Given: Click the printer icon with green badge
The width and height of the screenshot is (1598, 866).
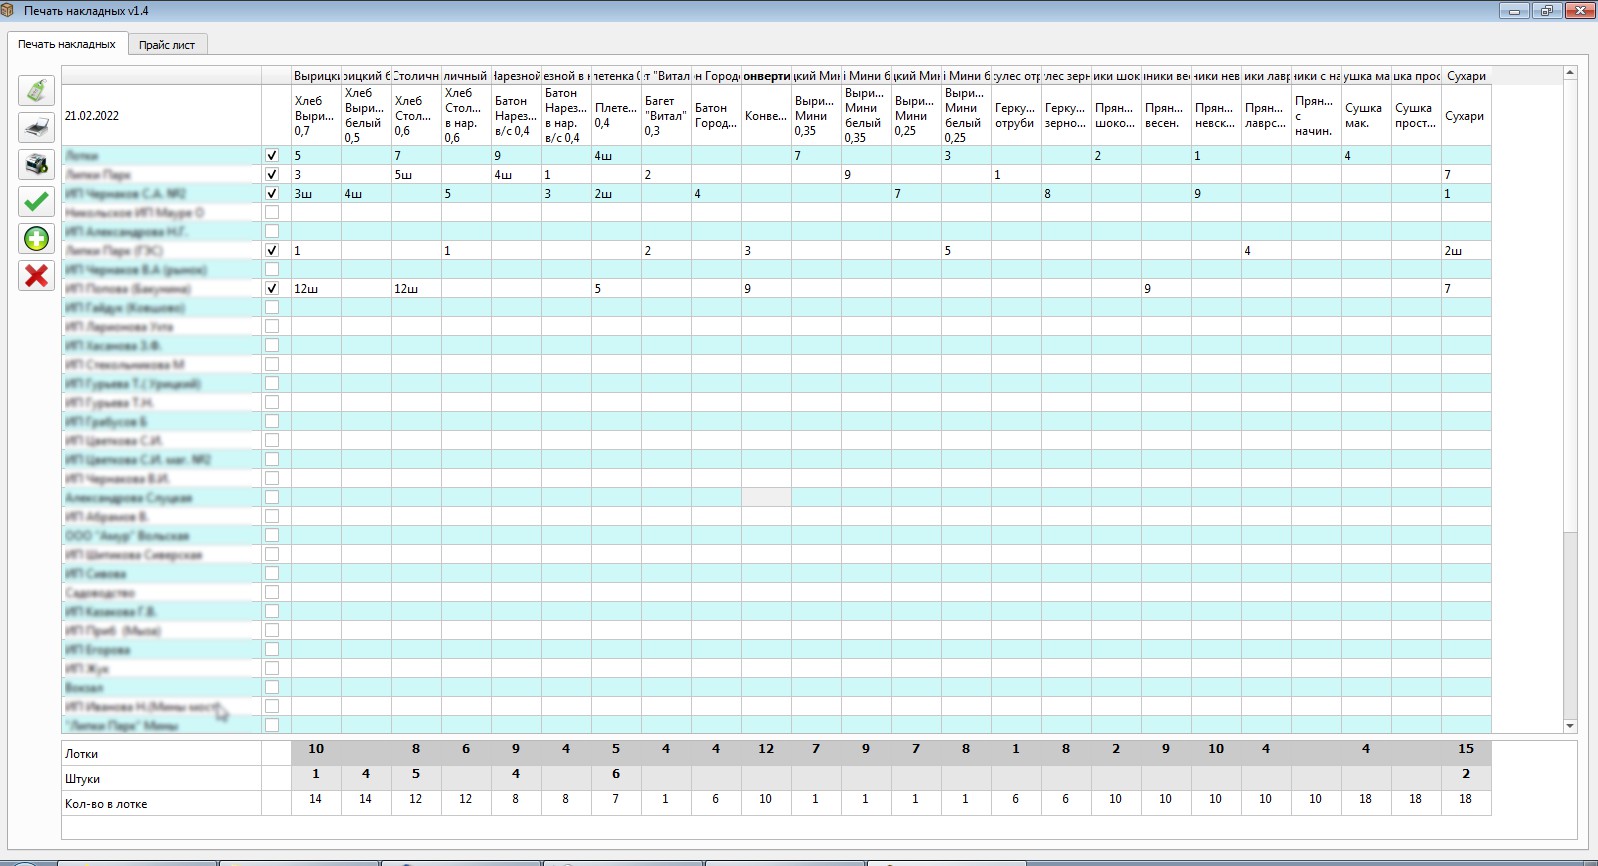Looking at the screenshot, I should coord(36,164).
